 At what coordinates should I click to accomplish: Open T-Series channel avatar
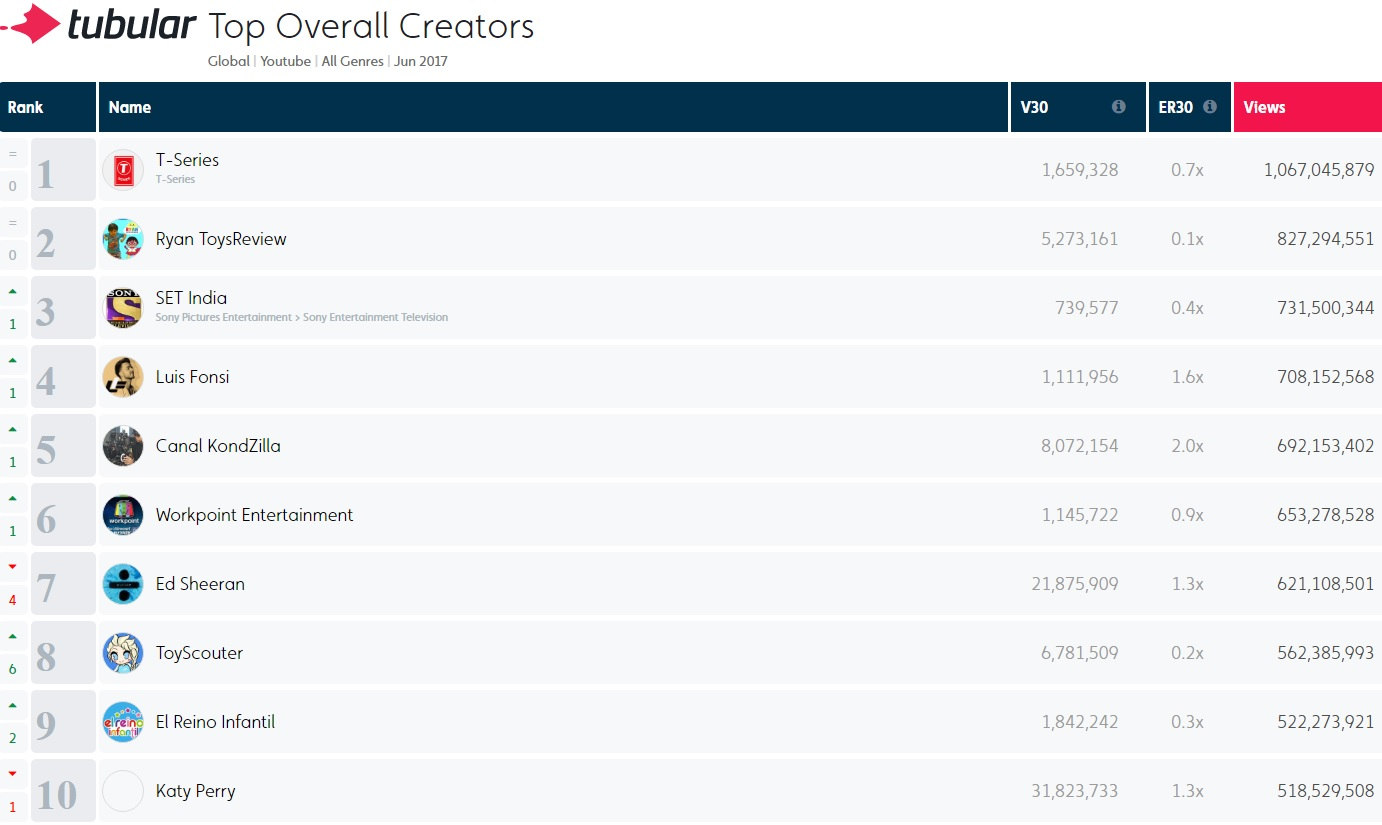[x=123, y=170]
